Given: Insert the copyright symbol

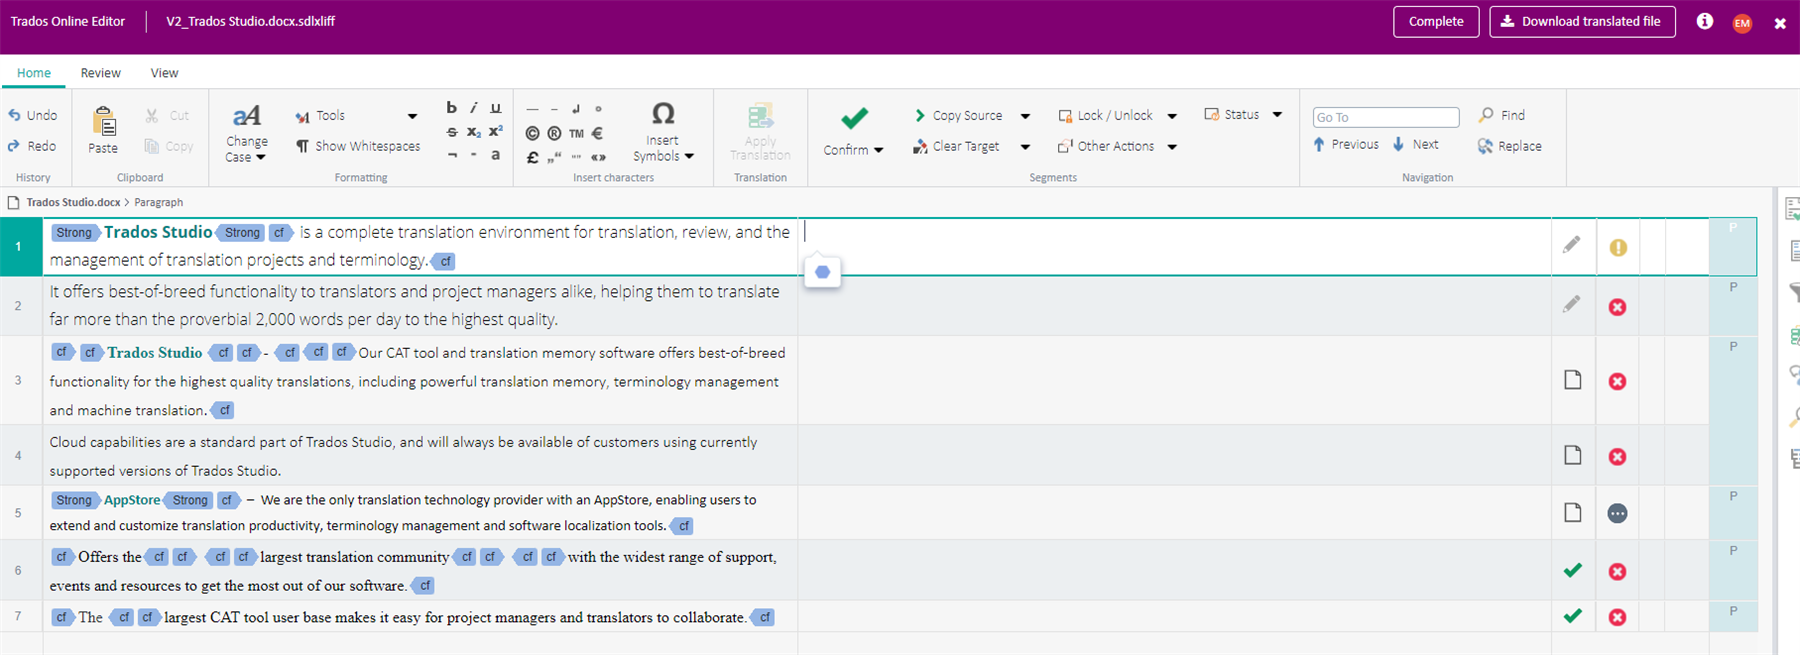Looking at the screenshot, I should coord(532,133).
